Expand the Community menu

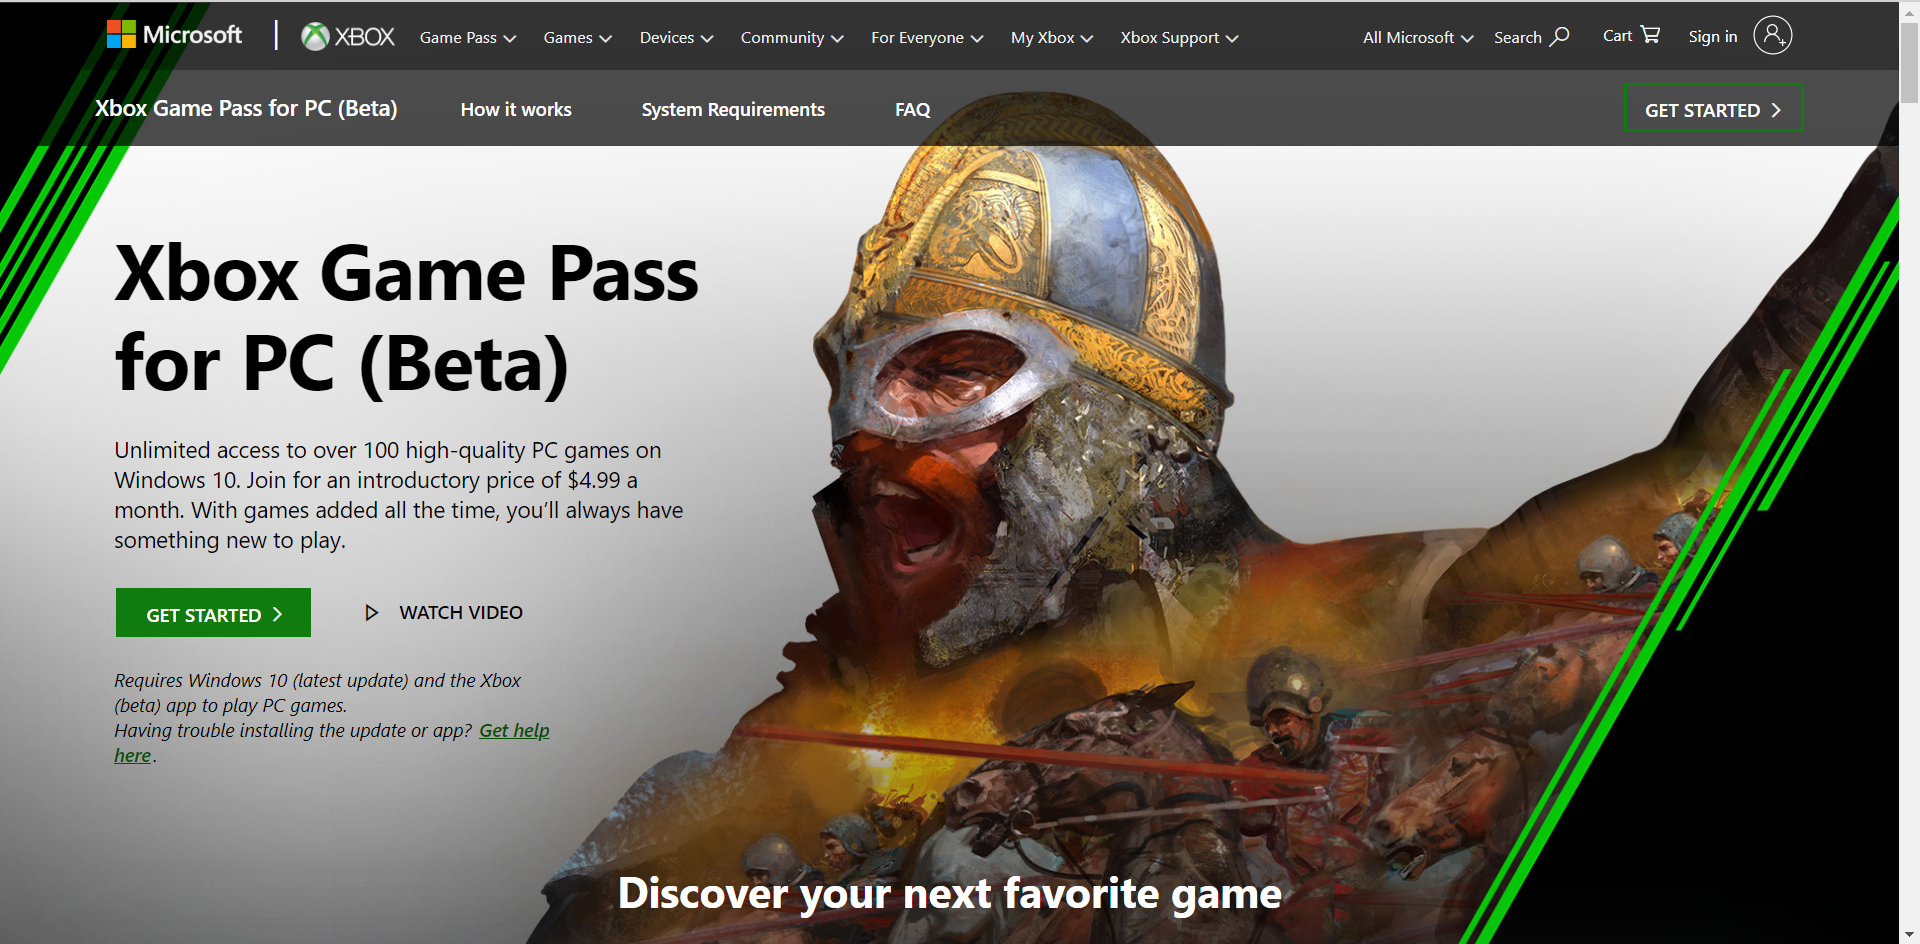tap(792, 38)
